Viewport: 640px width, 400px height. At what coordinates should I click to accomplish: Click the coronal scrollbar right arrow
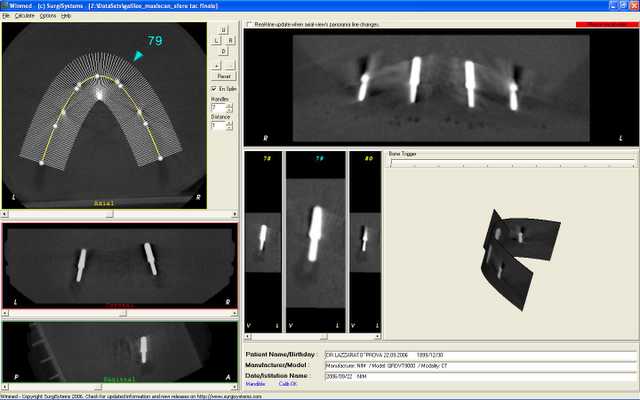(235, 313)
